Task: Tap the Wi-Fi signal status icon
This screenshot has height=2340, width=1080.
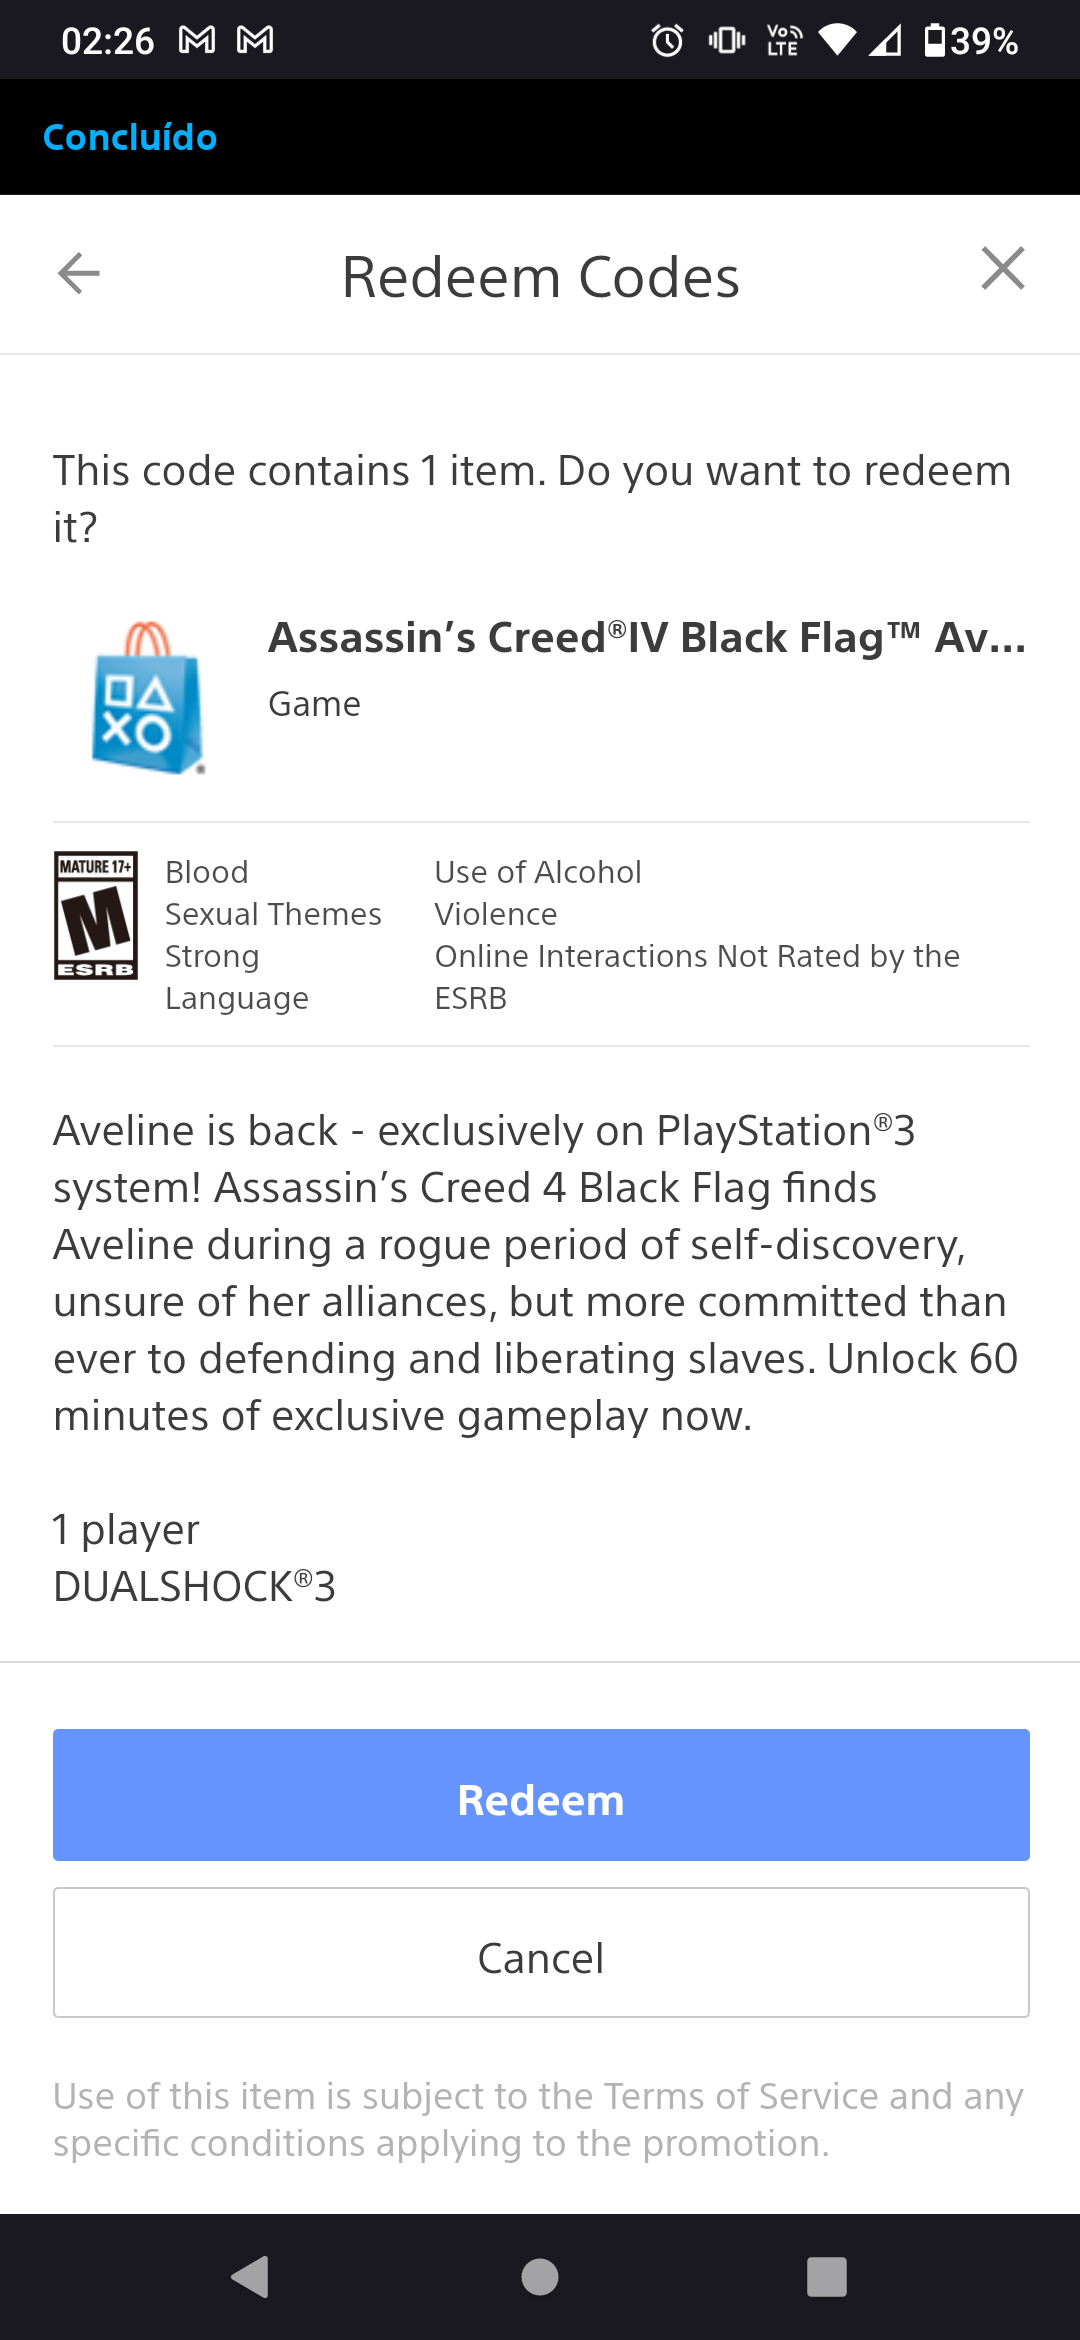Action: (837, 40)
